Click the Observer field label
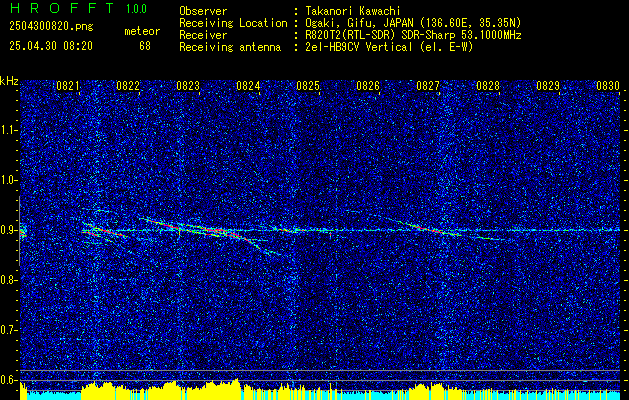The height and width of the screenshot is (400, 629). (203, 11)
